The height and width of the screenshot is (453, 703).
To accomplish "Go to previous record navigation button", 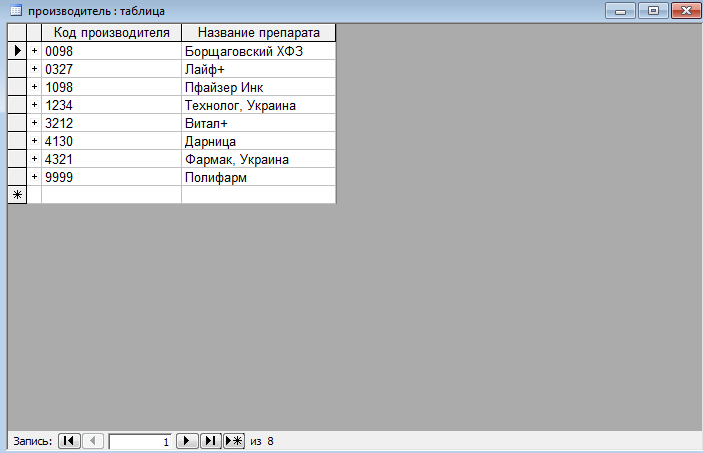I will tap(93, 441).
